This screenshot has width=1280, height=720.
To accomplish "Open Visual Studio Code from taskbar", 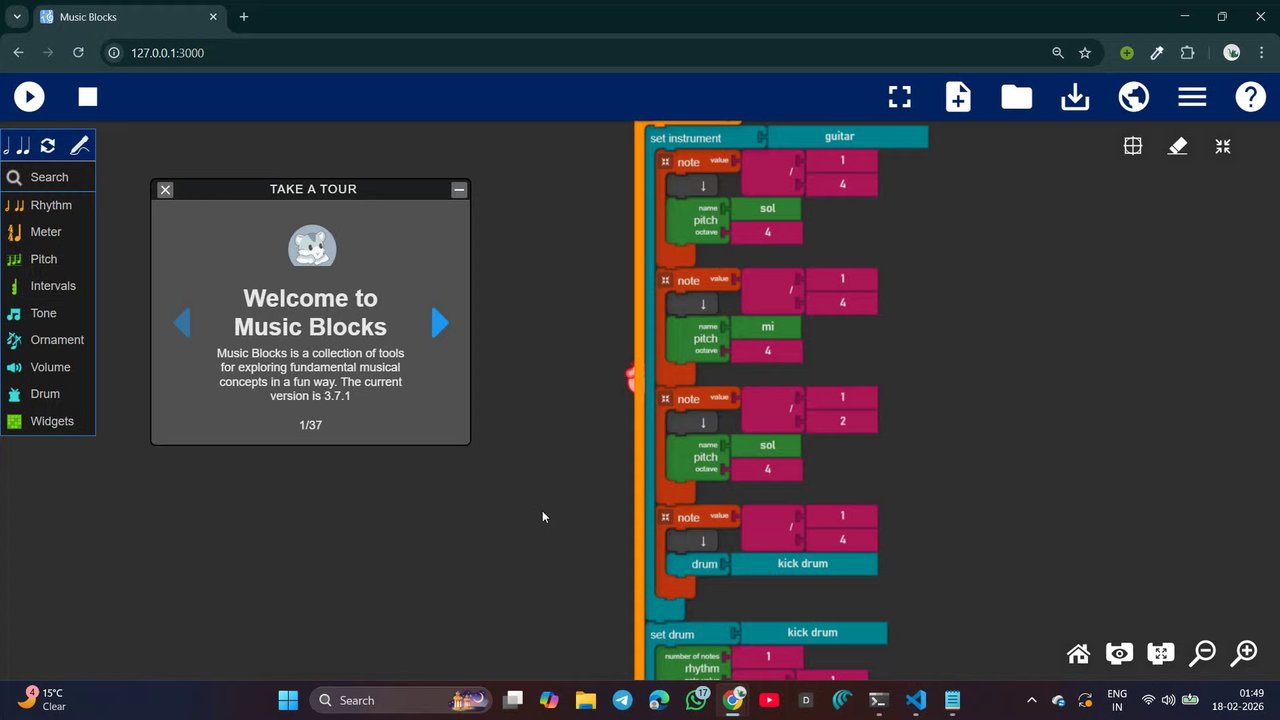I will coord(915,700).
